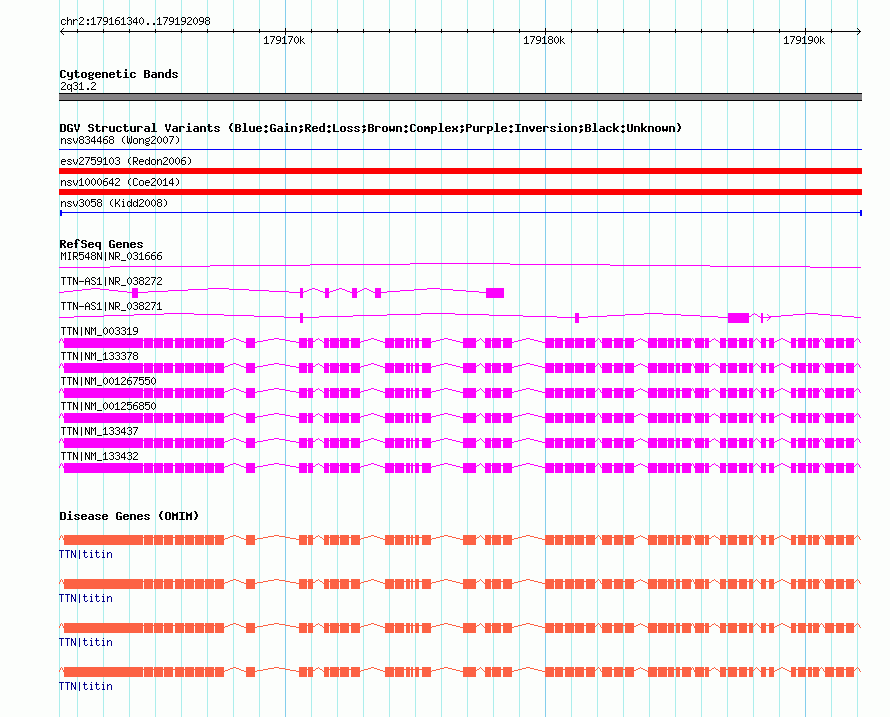Select the Cytogenetic Bands track title
Screen dimensions: 890x717
pyautogui.click(x=119, y=74)
